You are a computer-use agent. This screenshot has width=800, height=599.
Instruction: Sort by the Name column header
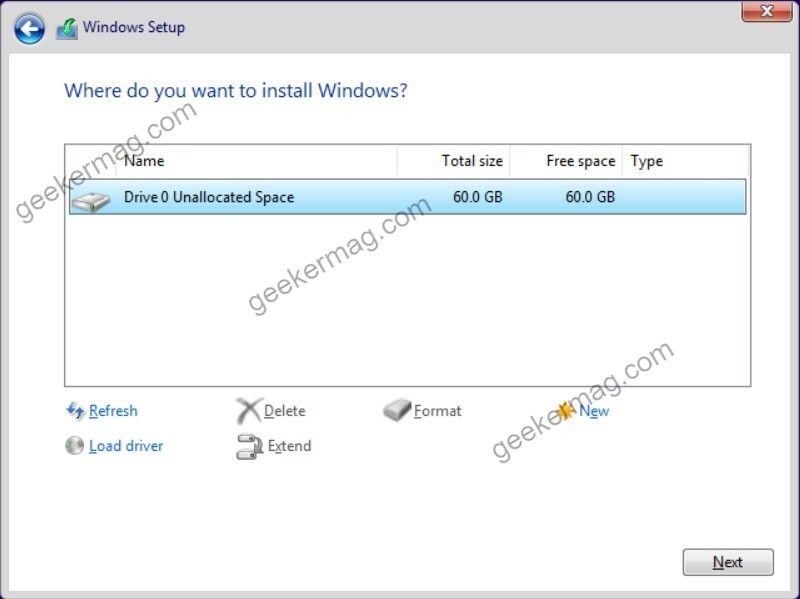click(257, 161)
